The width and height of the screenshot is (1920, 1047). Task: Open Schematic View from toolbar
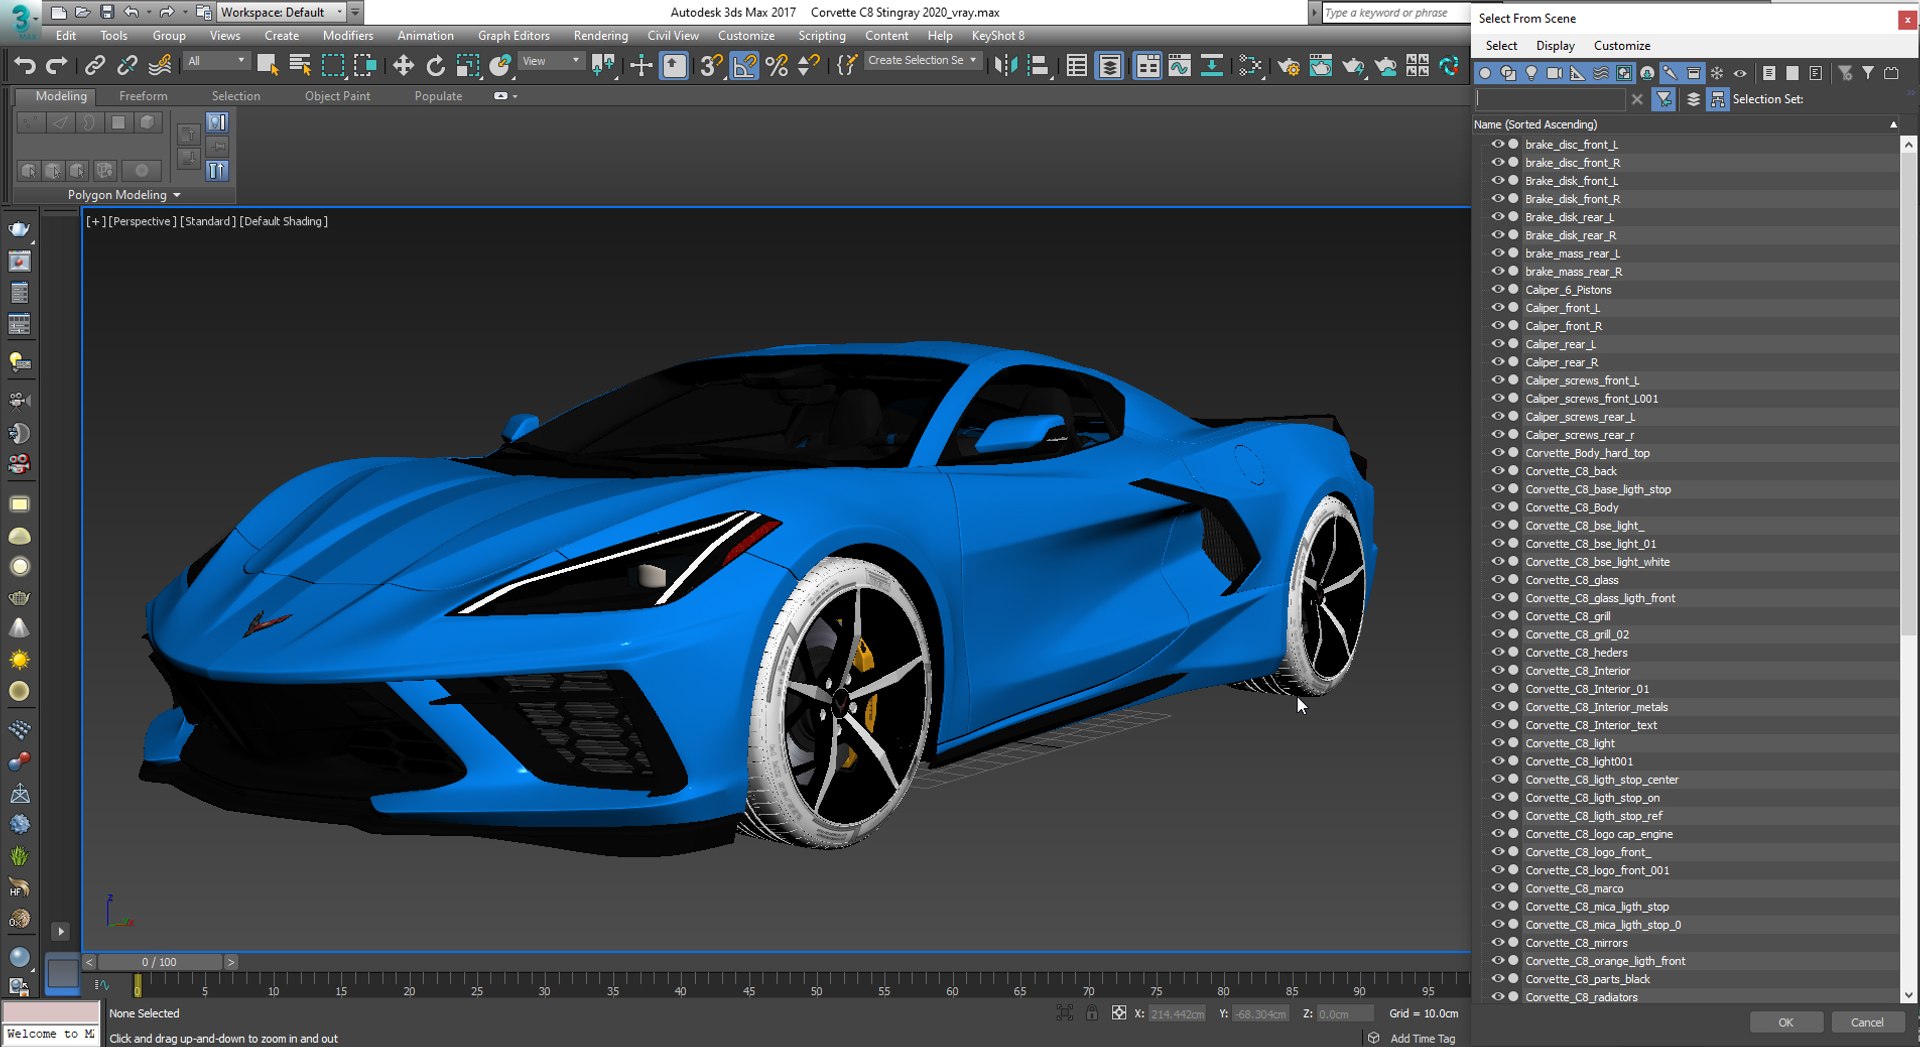(x=1211, y=66)
